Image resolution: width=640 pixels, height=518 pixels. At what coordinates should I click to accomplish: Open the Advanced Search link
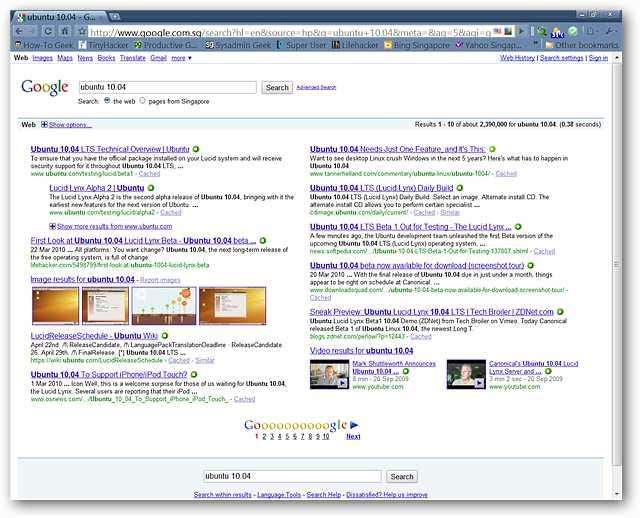(x=316, y=87)
